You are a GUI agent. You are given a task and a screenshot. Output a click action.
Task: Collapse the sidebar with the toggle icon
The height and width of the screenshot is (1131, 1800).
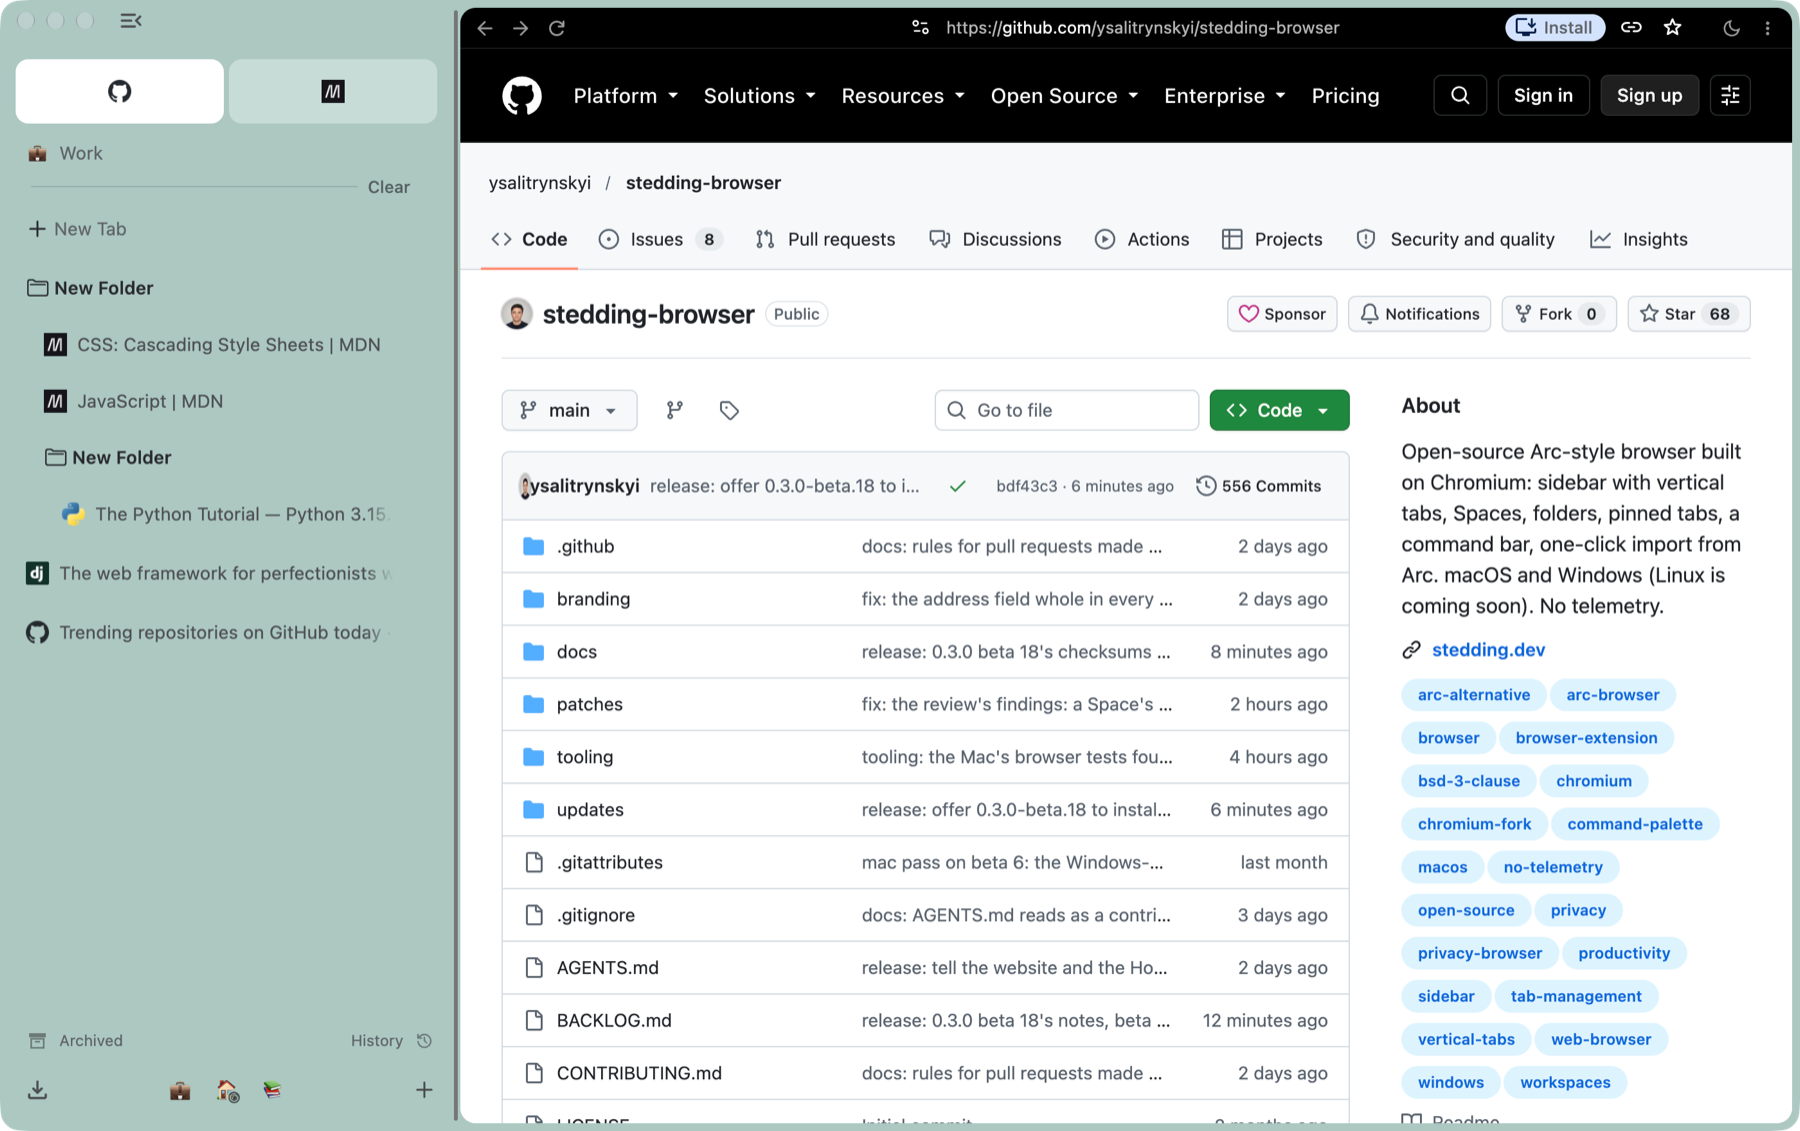pos(131,20)
